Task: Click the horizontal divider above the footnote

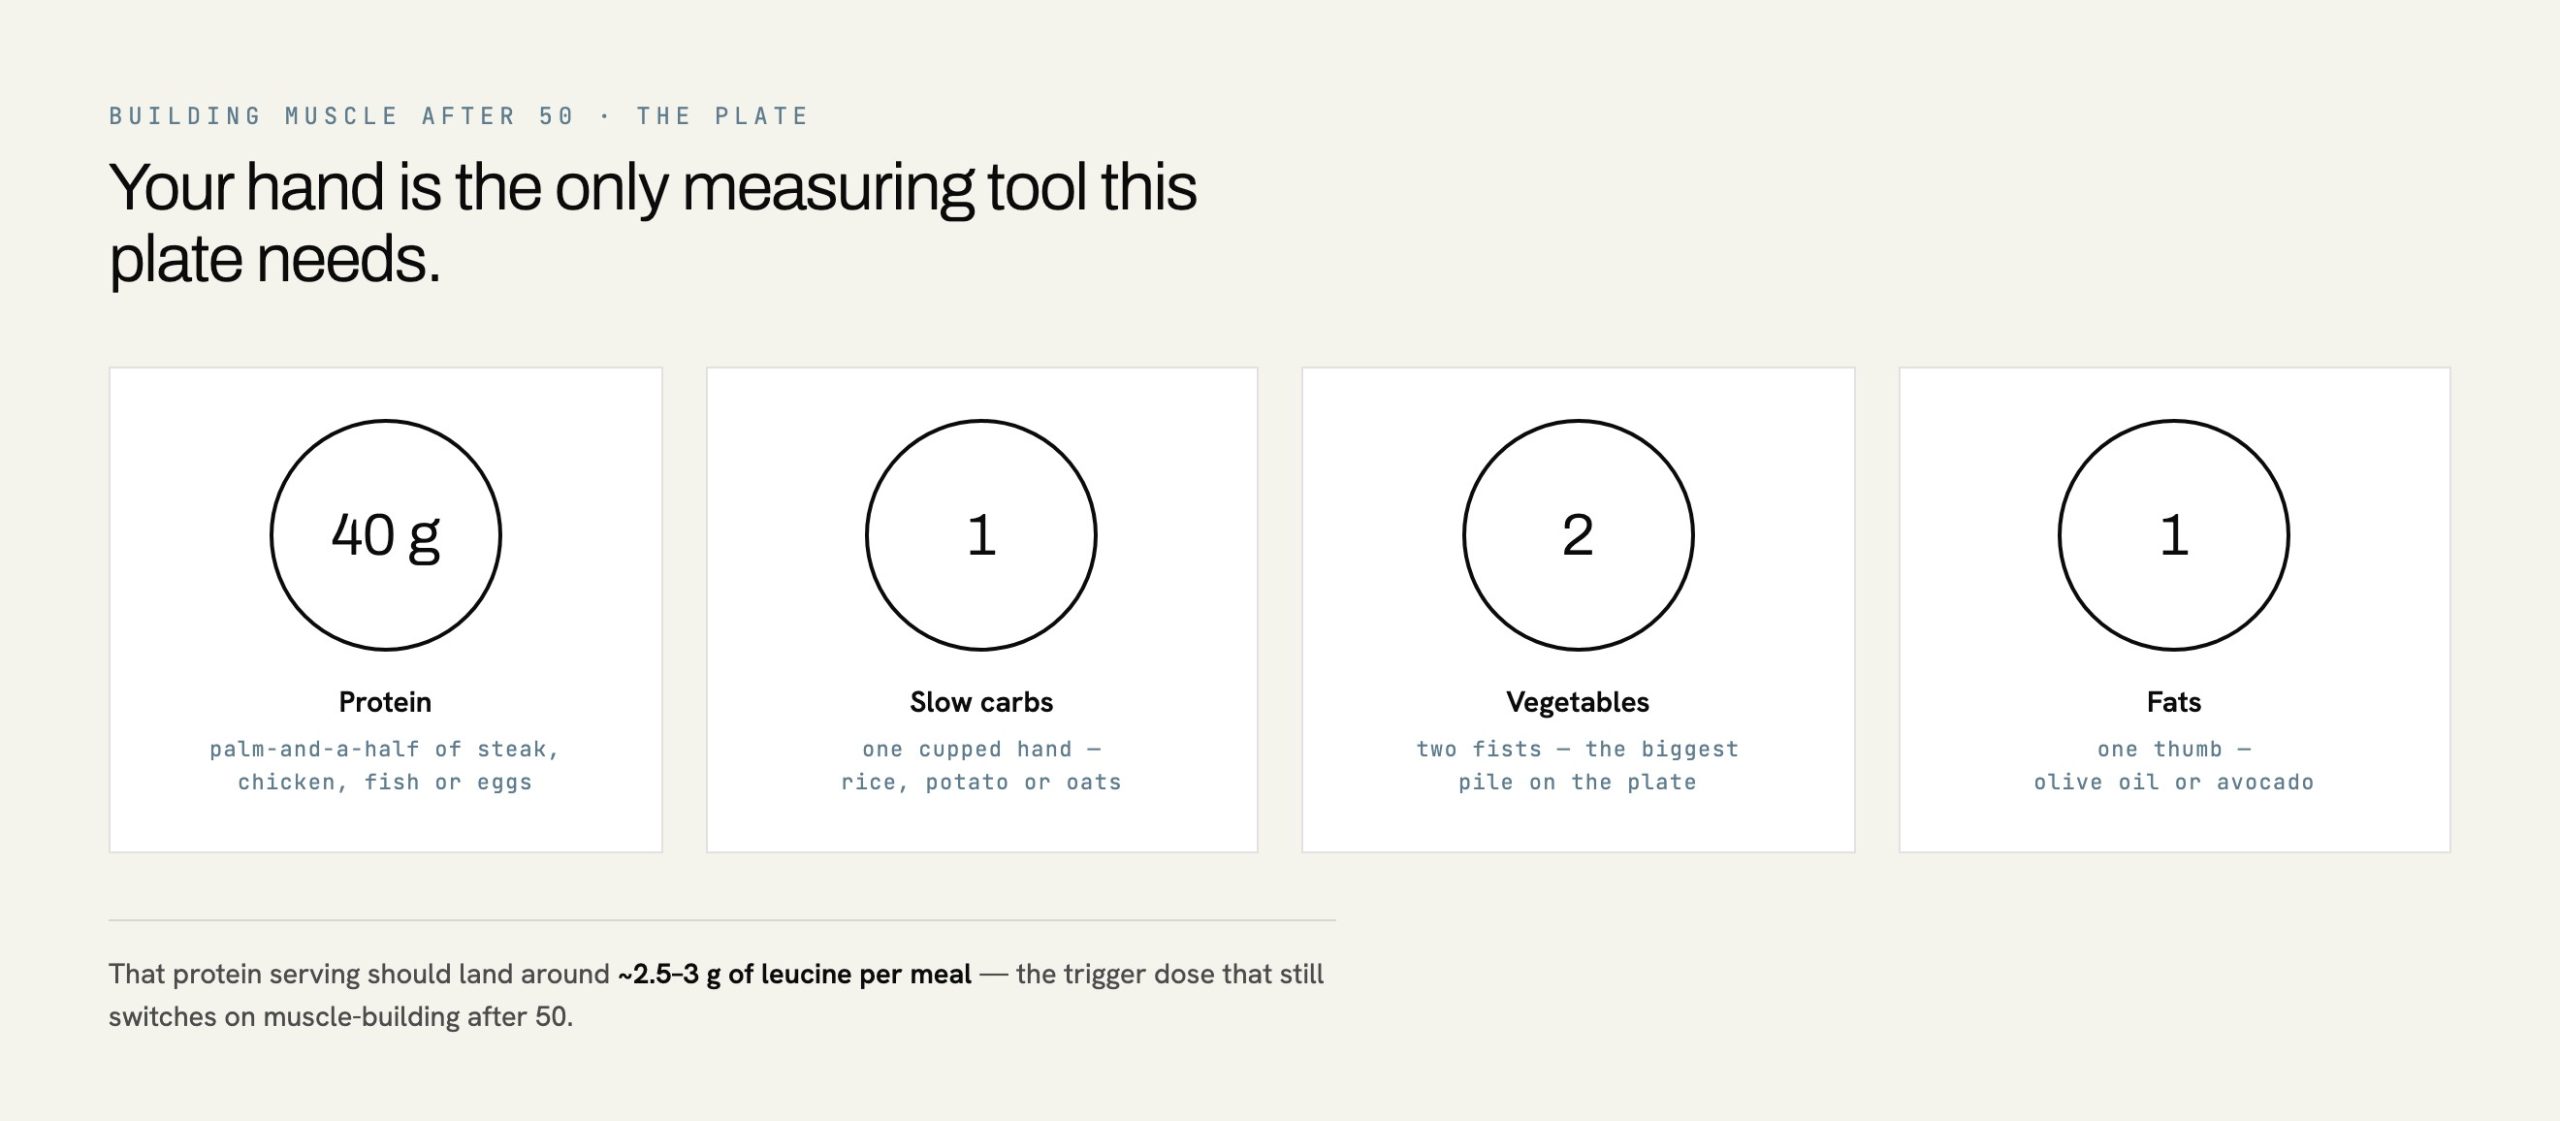Action: 722,920
